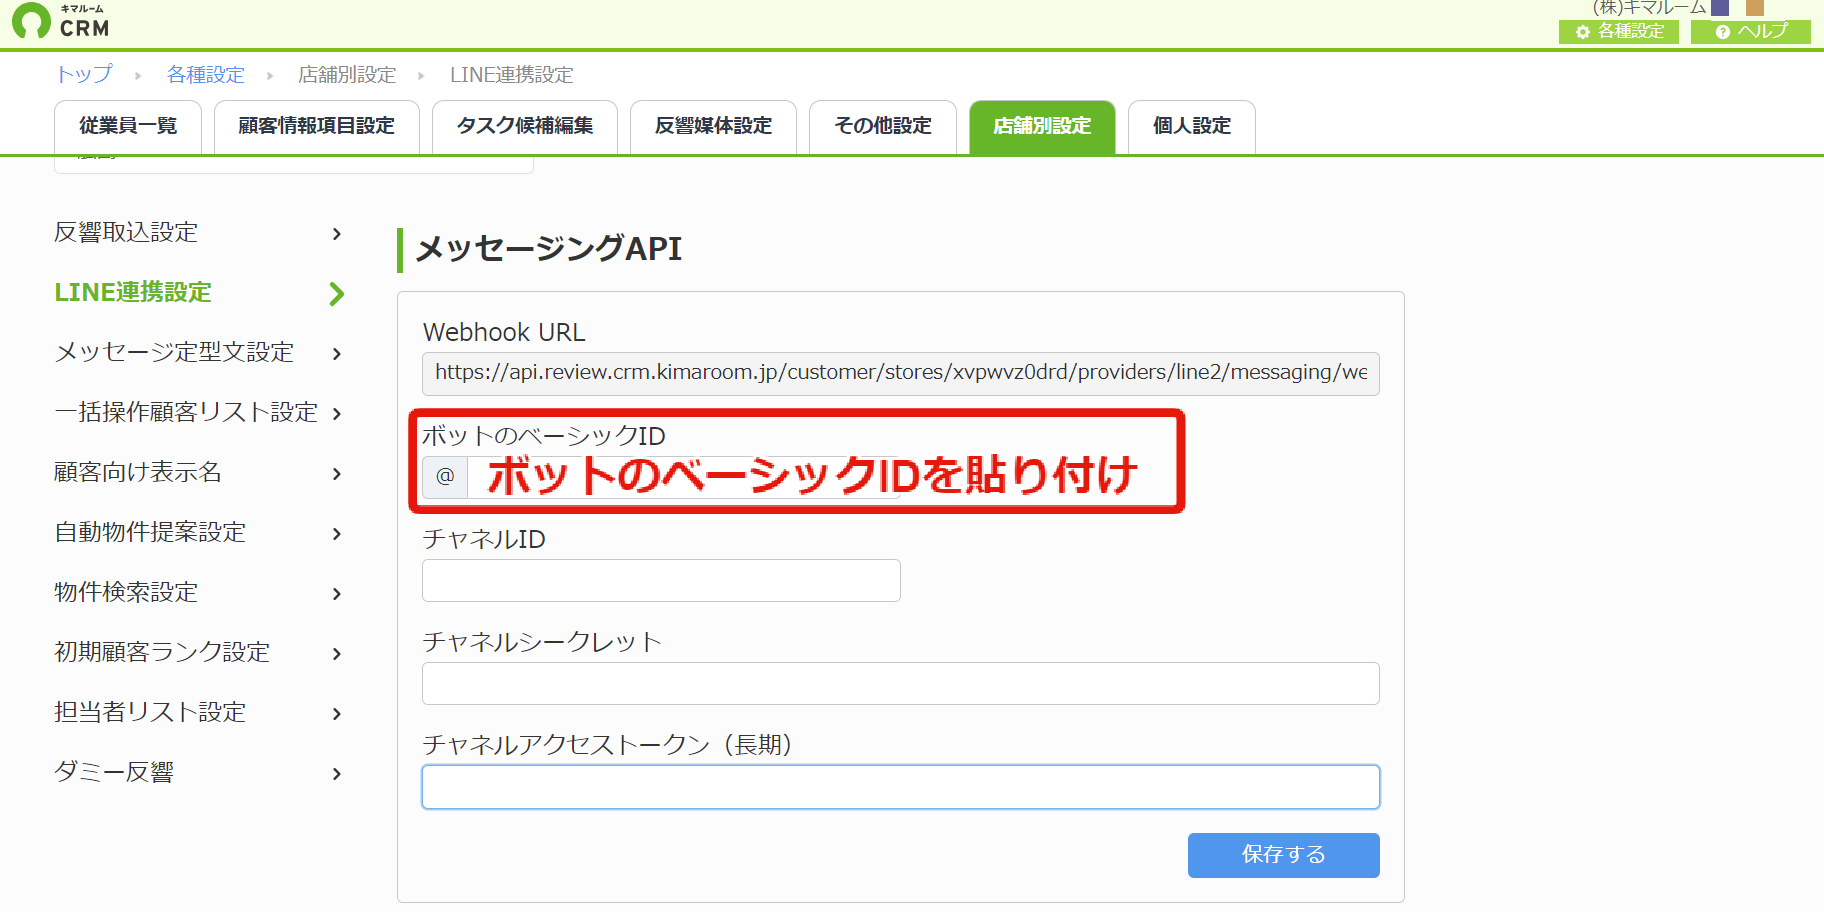Switch to タスク候補編集 tab

pos(525,126)
